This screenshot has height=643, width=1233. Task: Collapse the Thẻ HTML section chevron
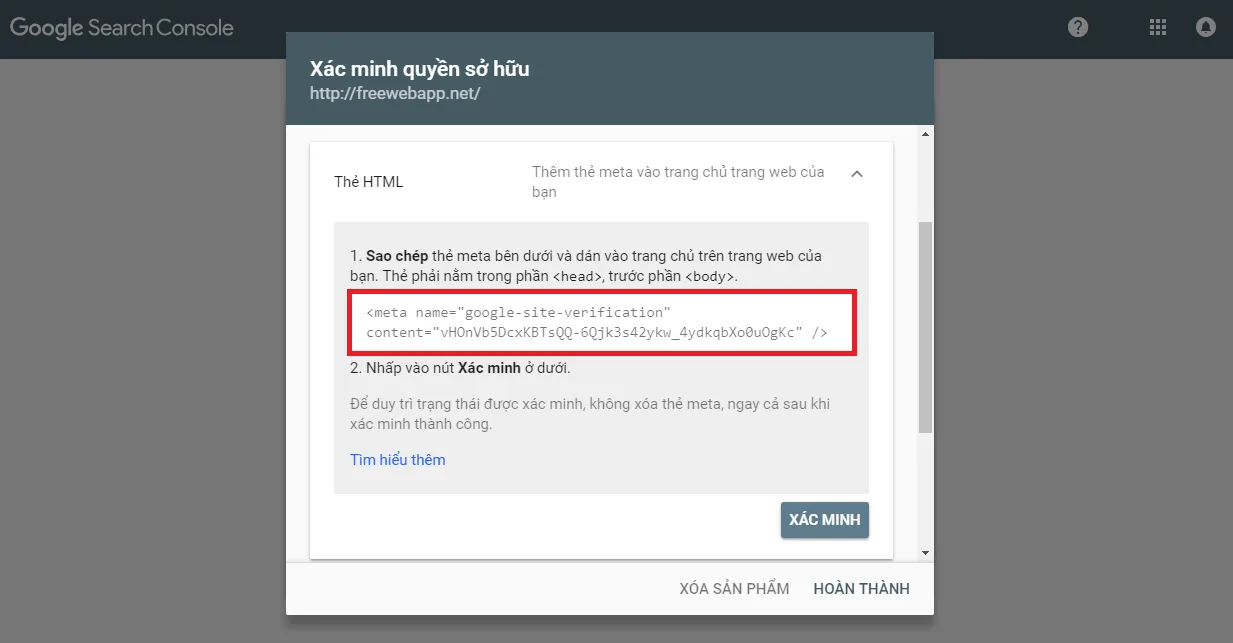pyautogui.click(x=857, y=173)
